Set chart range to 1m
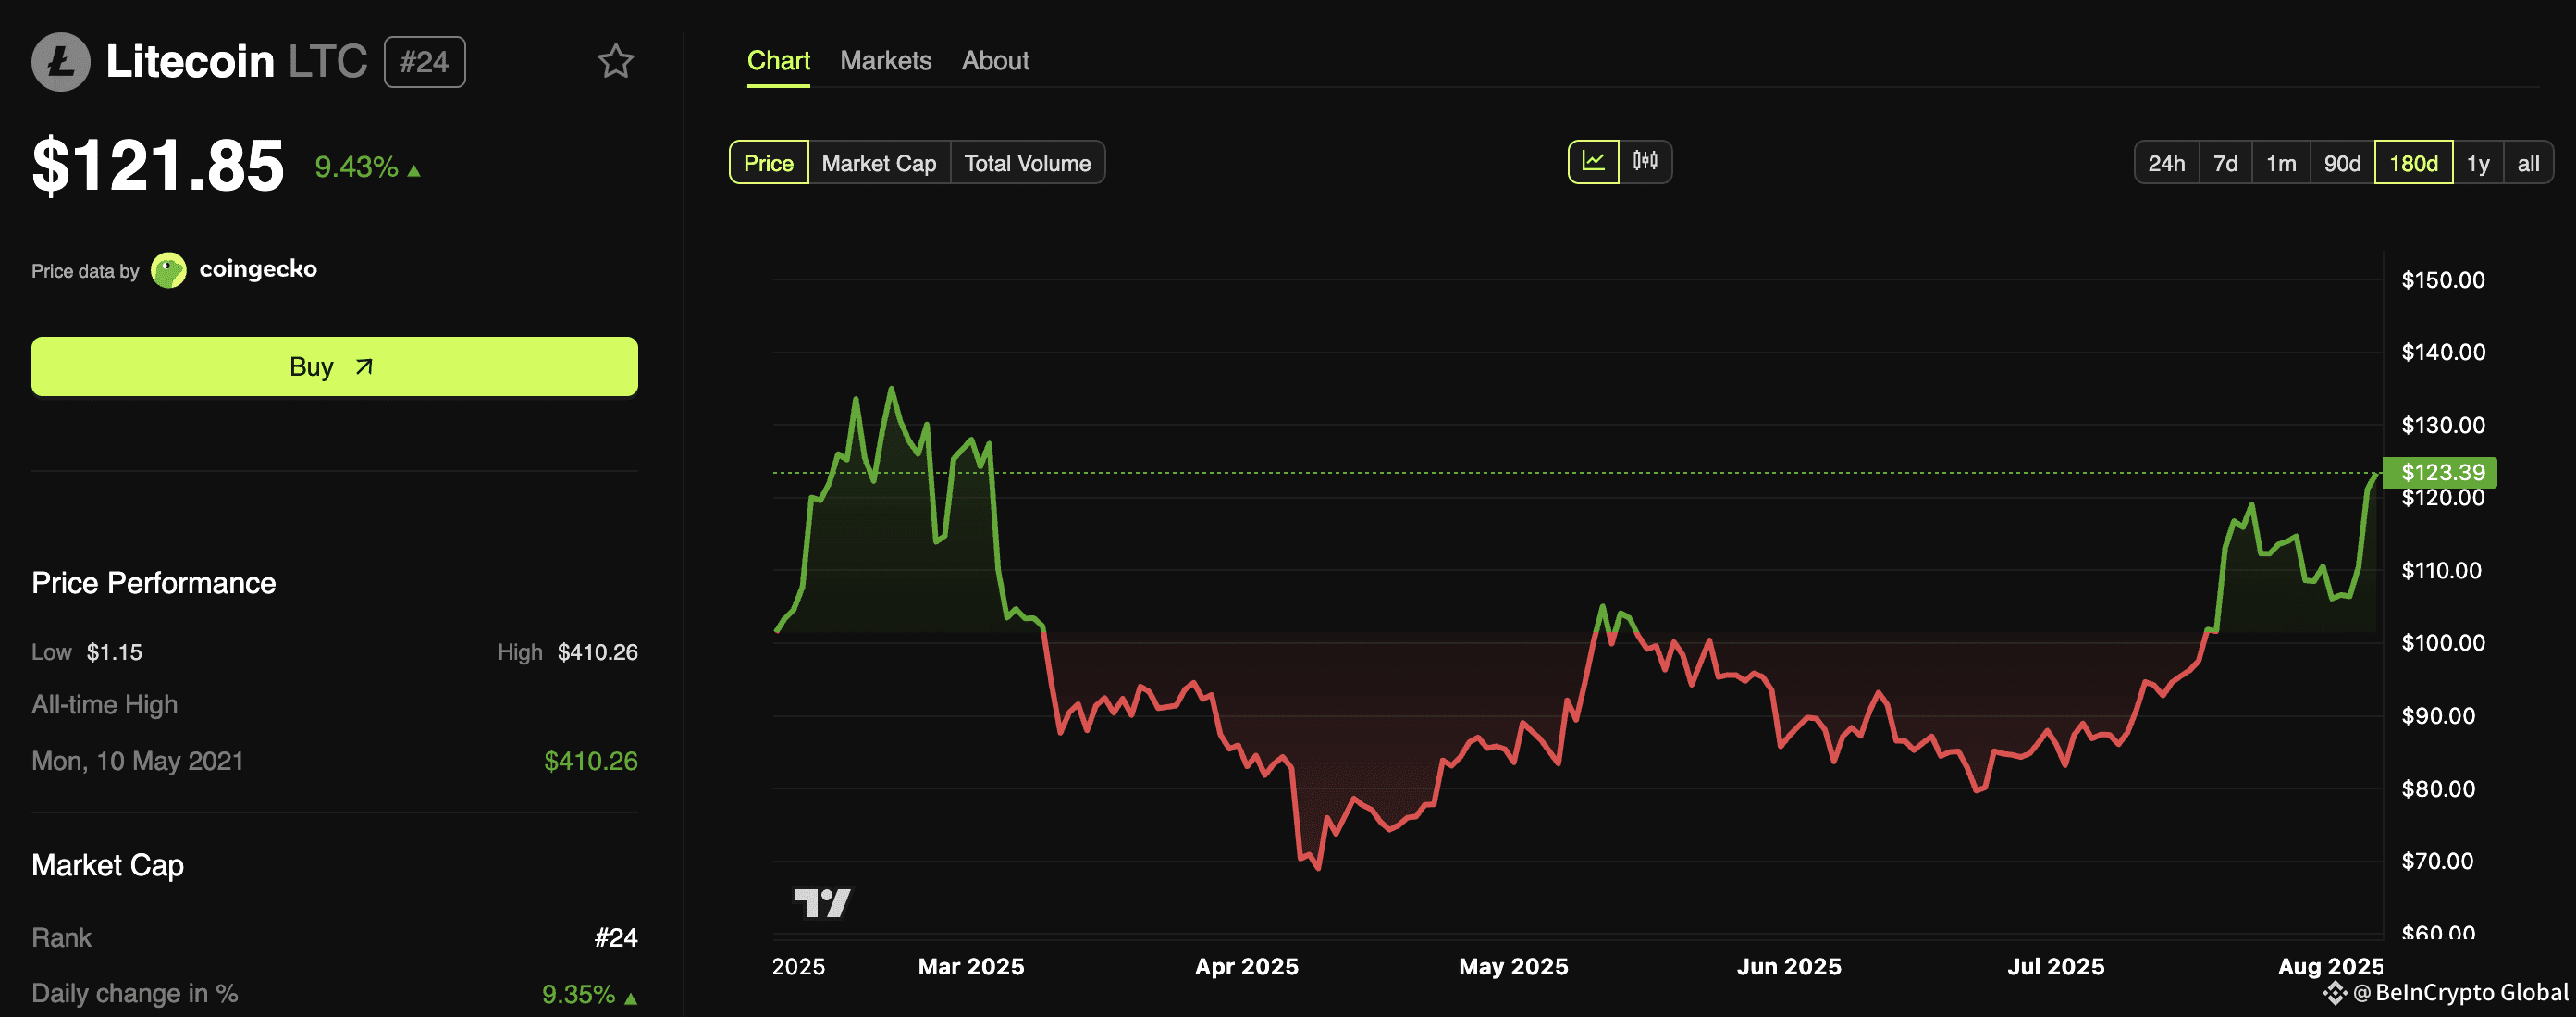The height and width of the screenshot is (1017, 2576). coord(2281,163)
